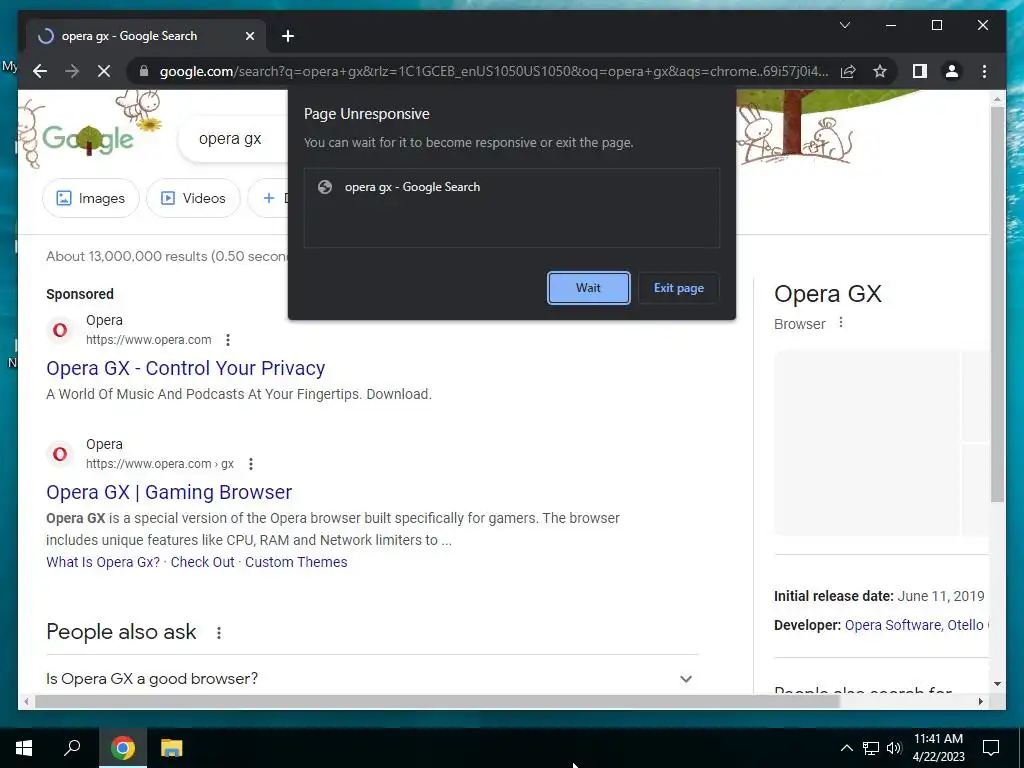Select the 'opera gx - Google Search' dialog entry
Image resolution: width=1024 pixels, height=768 pixels.
[x=511, y=187]
